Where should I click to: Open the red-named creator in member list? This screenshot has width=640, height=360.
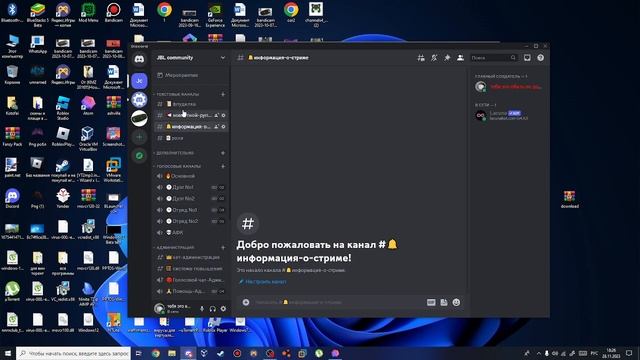(x=509, y=87)
